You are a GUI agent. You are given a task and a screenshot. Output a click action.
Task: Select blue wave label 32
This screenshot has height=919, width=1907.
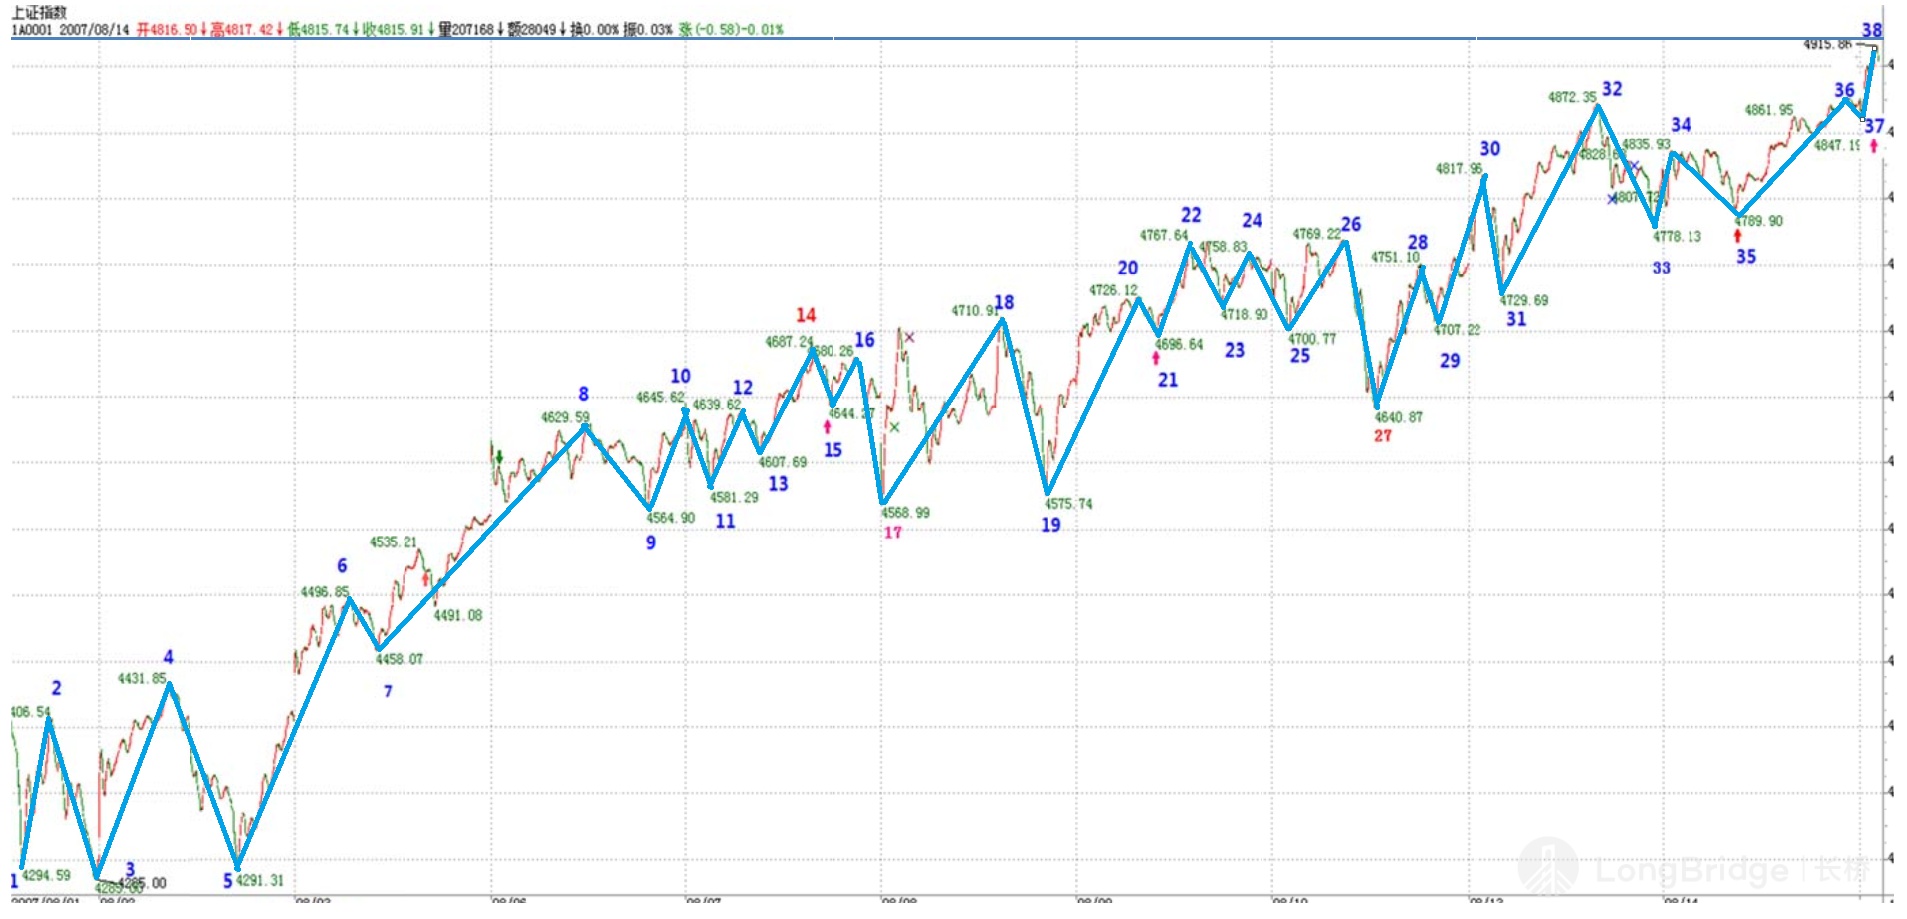(x=1612, y=89)
